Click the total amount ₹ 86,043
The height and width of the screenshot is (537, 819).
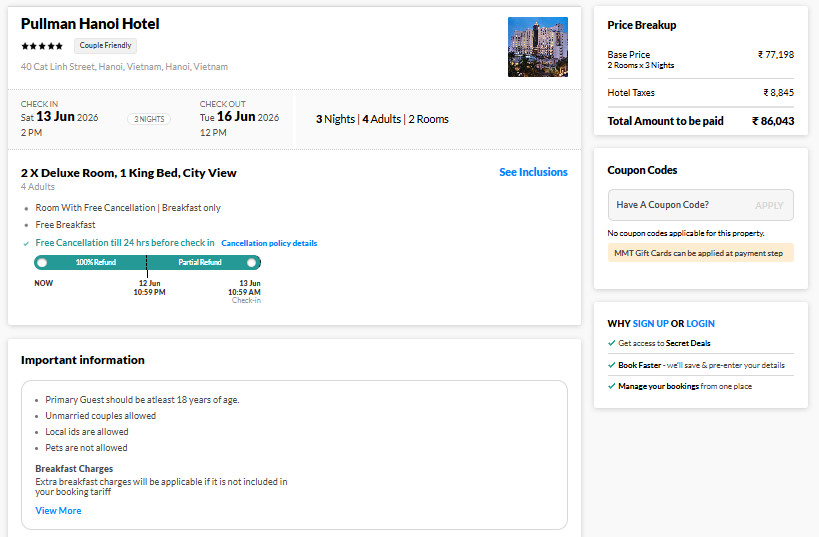(773, 121)
